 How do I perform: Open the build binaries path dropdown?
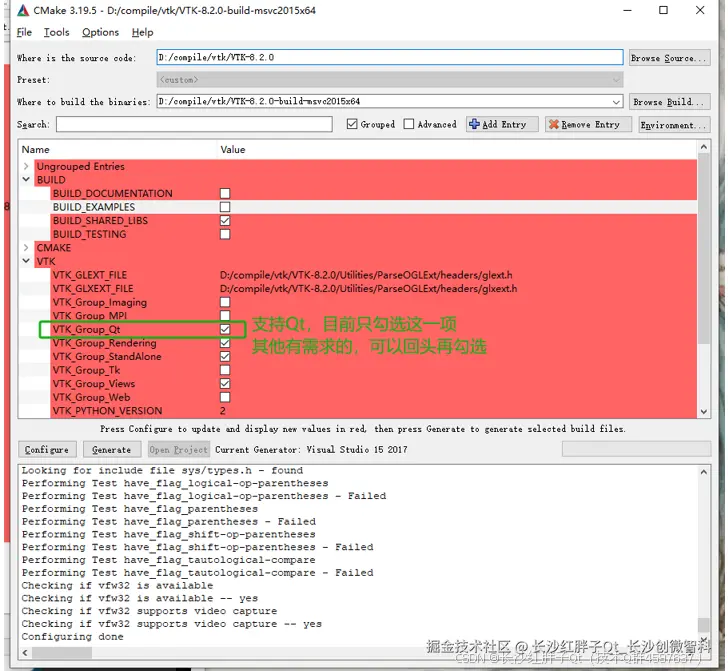click(x=616, y=102)
